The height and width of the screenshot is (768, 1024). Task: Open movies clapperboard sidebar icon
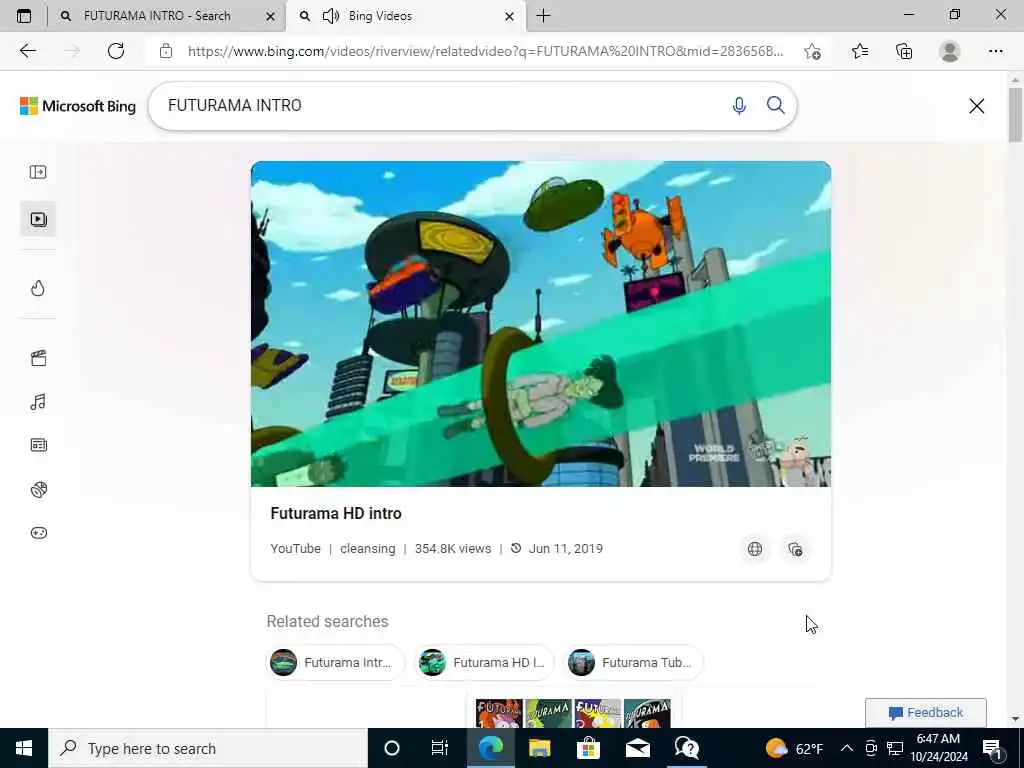click(39, 358)
